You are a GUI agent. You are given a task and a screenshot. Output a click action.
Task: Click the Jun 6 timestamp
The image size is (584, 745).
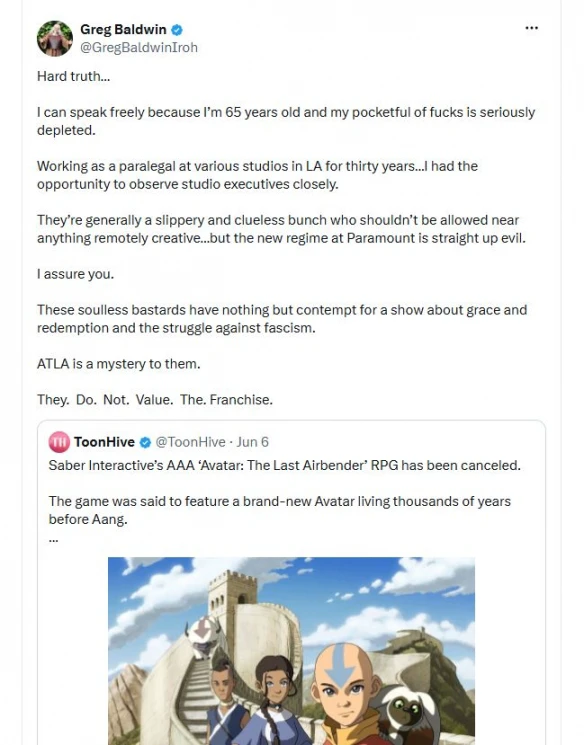(x=252, y=442)
